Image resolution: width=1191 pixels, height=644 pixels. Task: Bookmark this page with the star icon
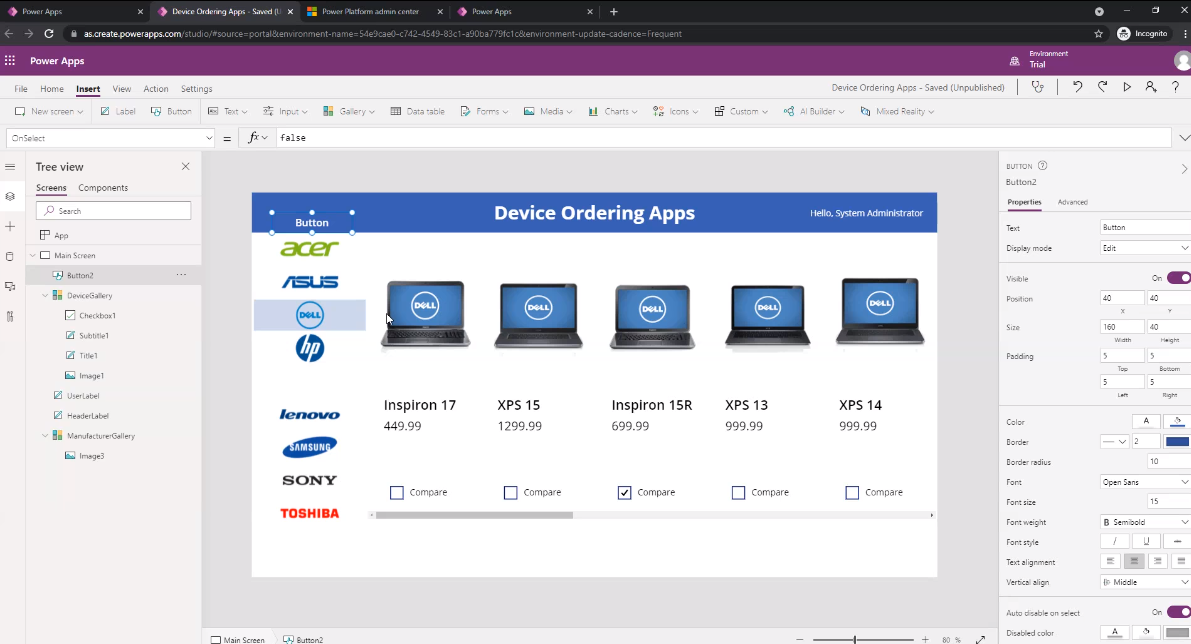[1098, 33]
